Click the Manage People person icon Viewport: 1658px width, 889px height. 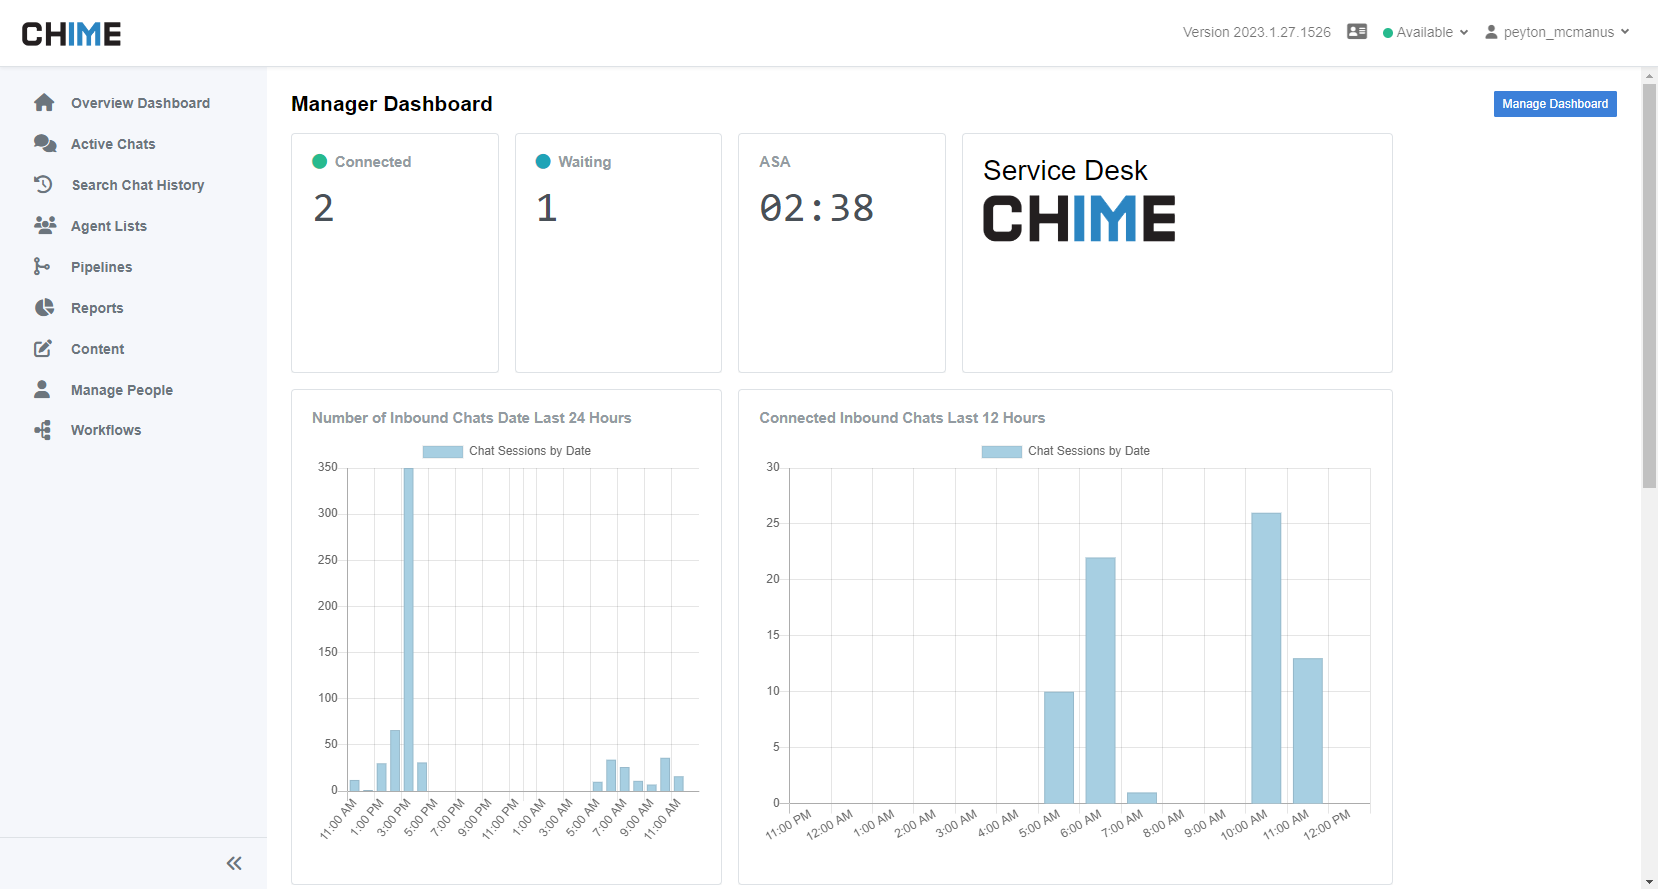coord(42,389)
